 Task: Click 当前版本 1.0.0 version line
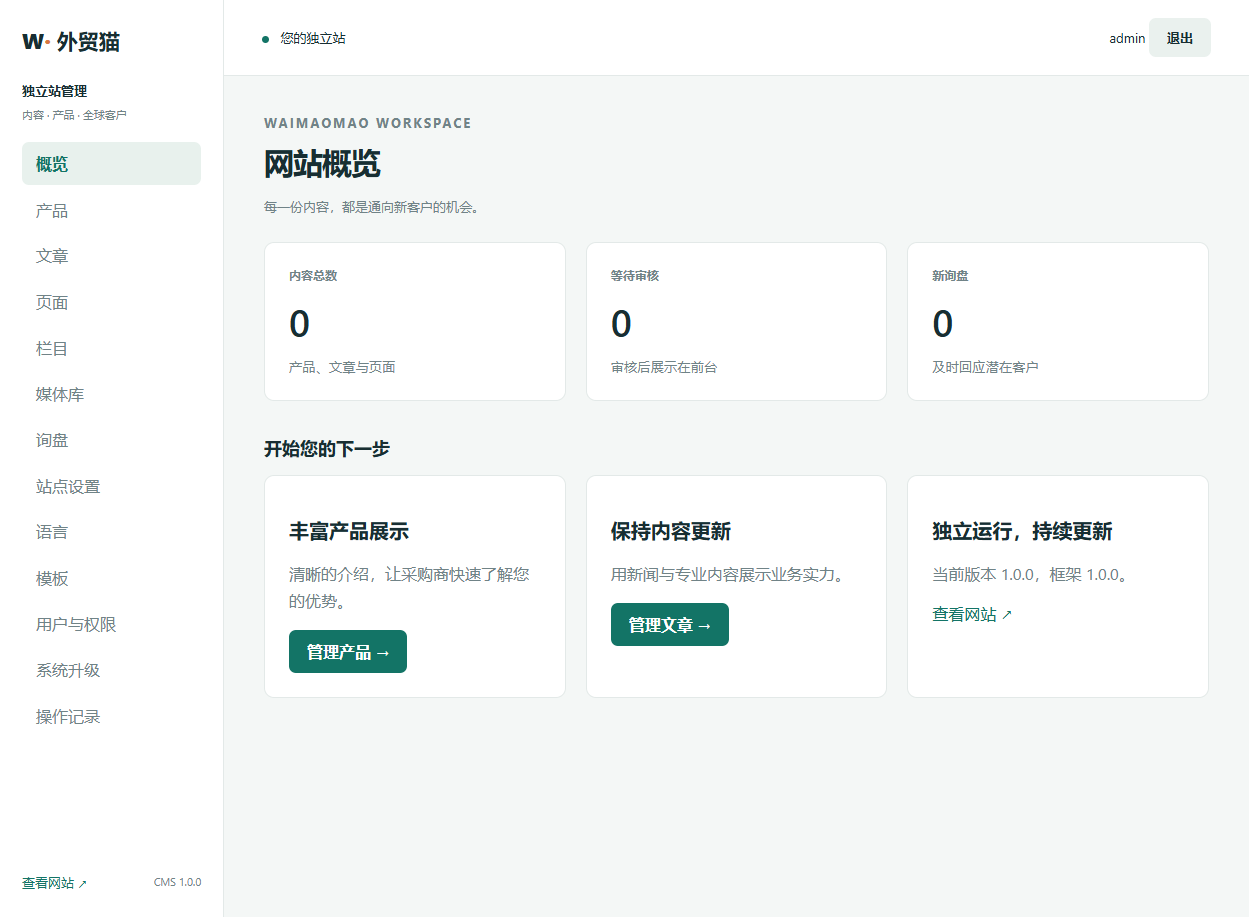point(1030,575)
